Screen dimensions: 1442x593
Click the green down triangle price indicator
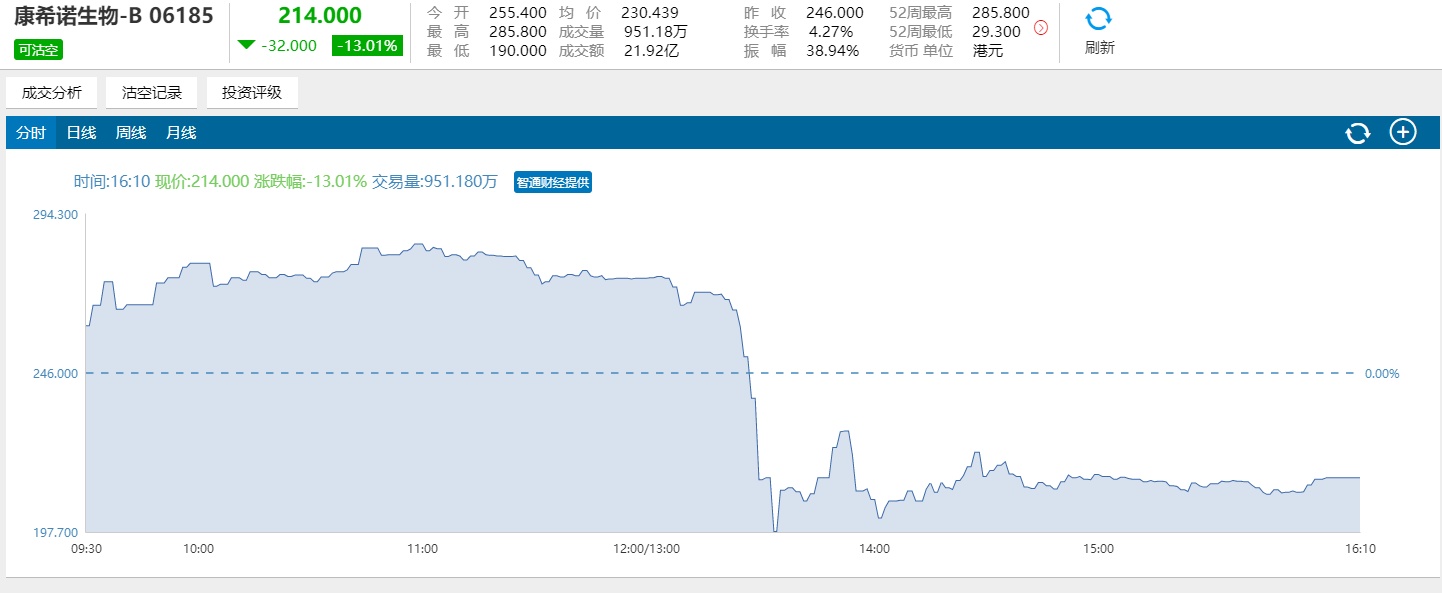(x=246, y=45)
